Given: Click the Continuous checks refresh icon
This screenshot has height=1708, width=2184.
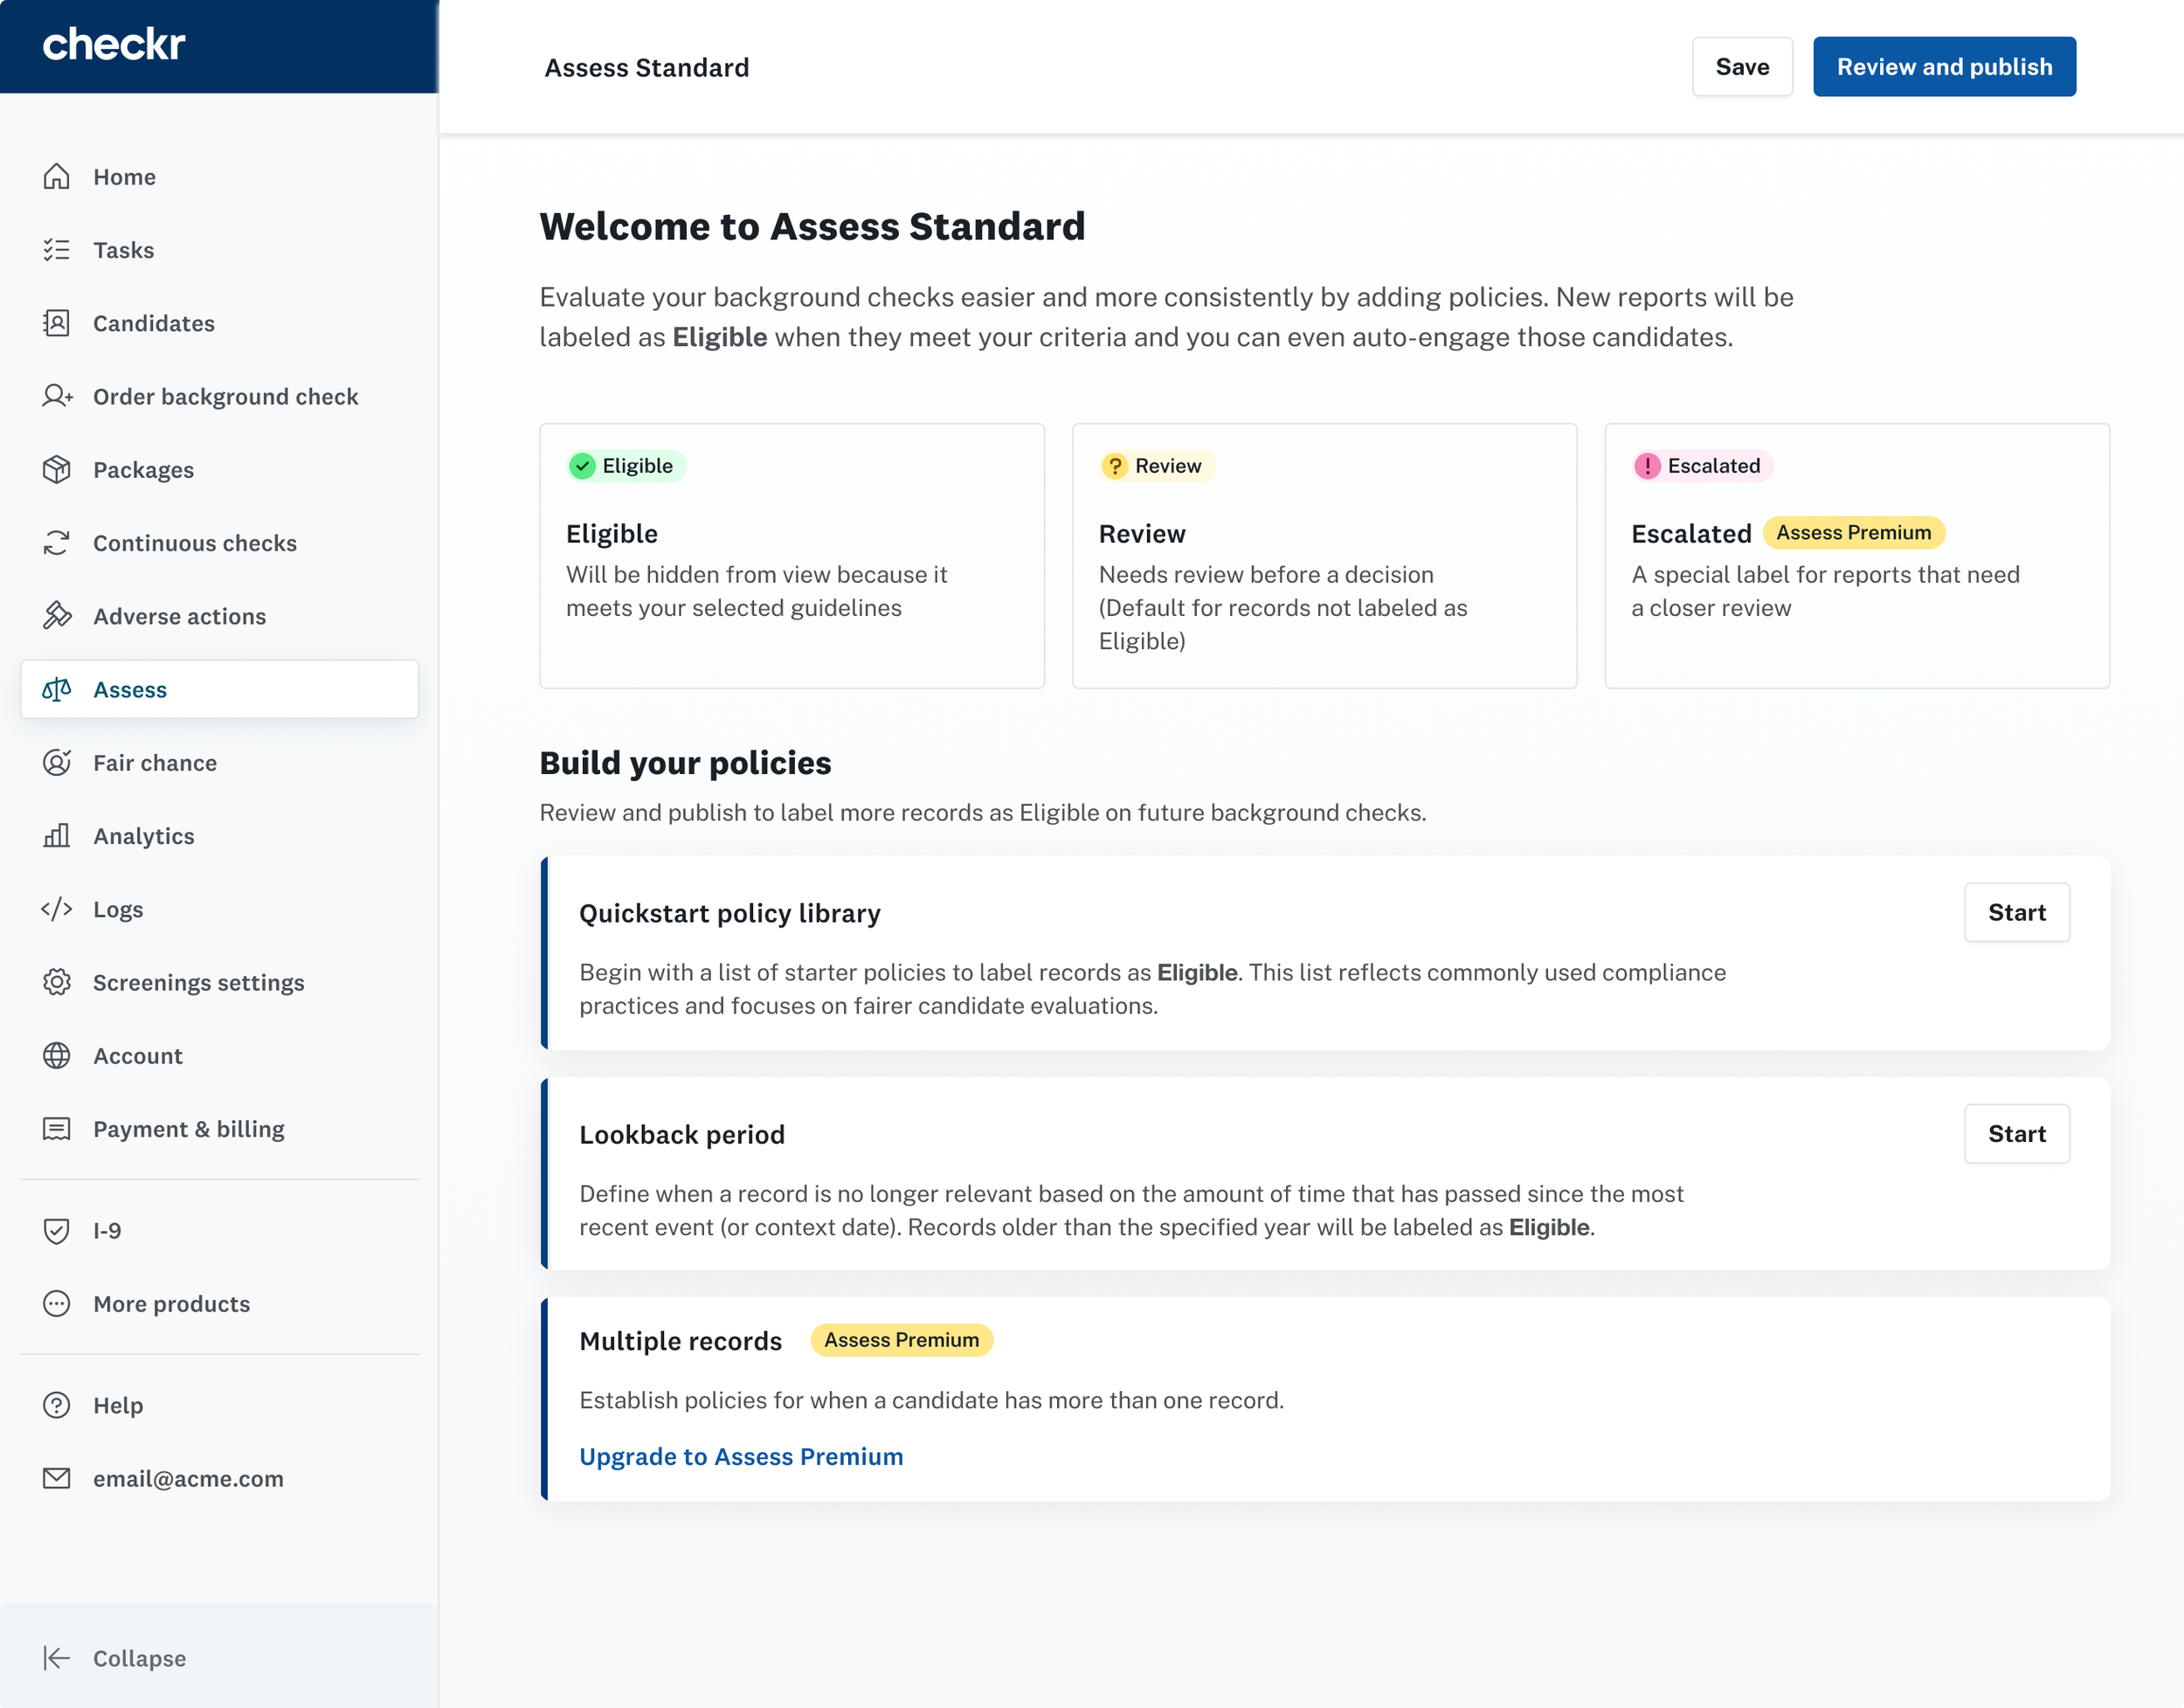Looking at the screenshot, I should coord(57,543).
